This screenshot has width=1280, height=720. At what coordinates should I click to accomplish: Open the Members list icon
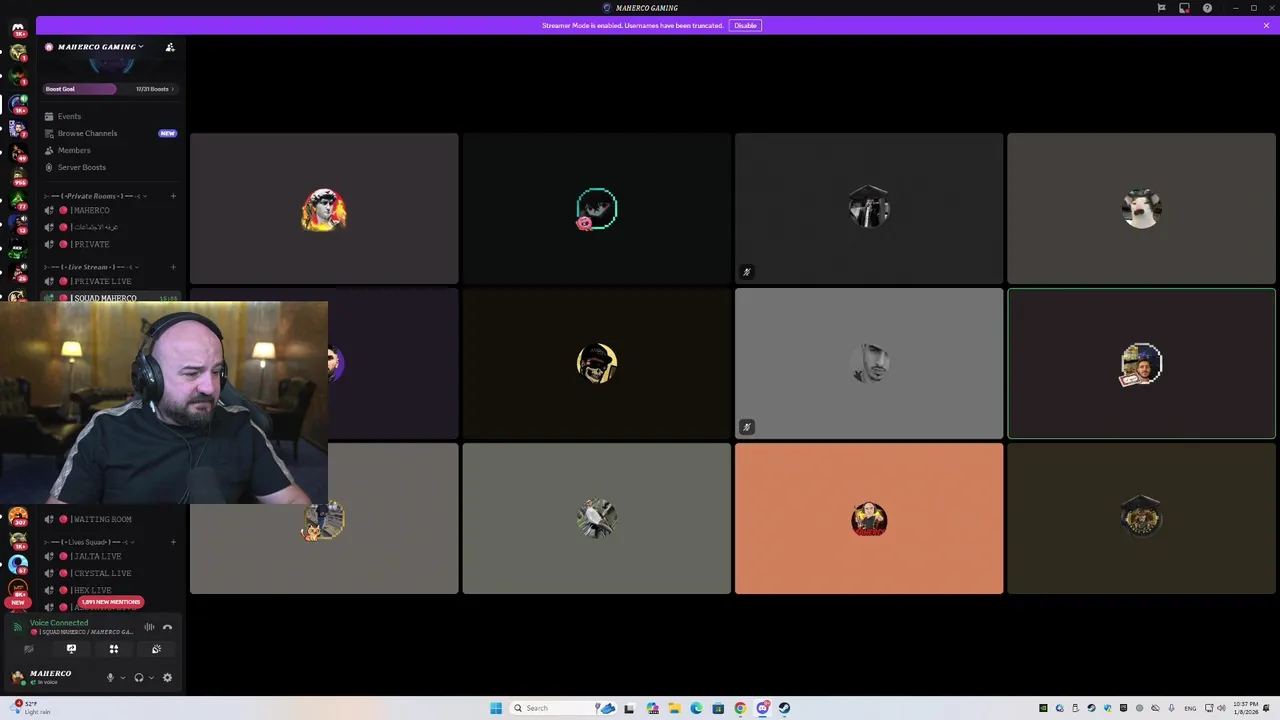(x=49, y=150)
